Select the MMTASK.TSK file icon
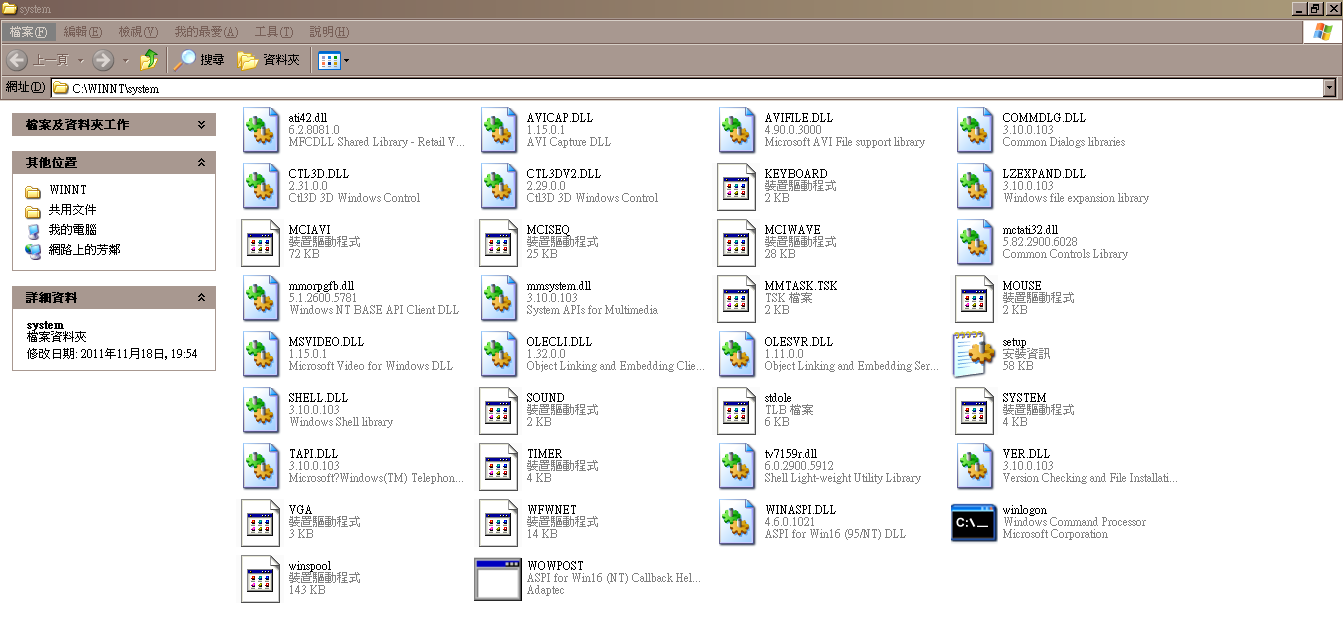Image resolution: width=1343 pixels, height=638 pixels. pyautogui.click(x=737, y=298)
